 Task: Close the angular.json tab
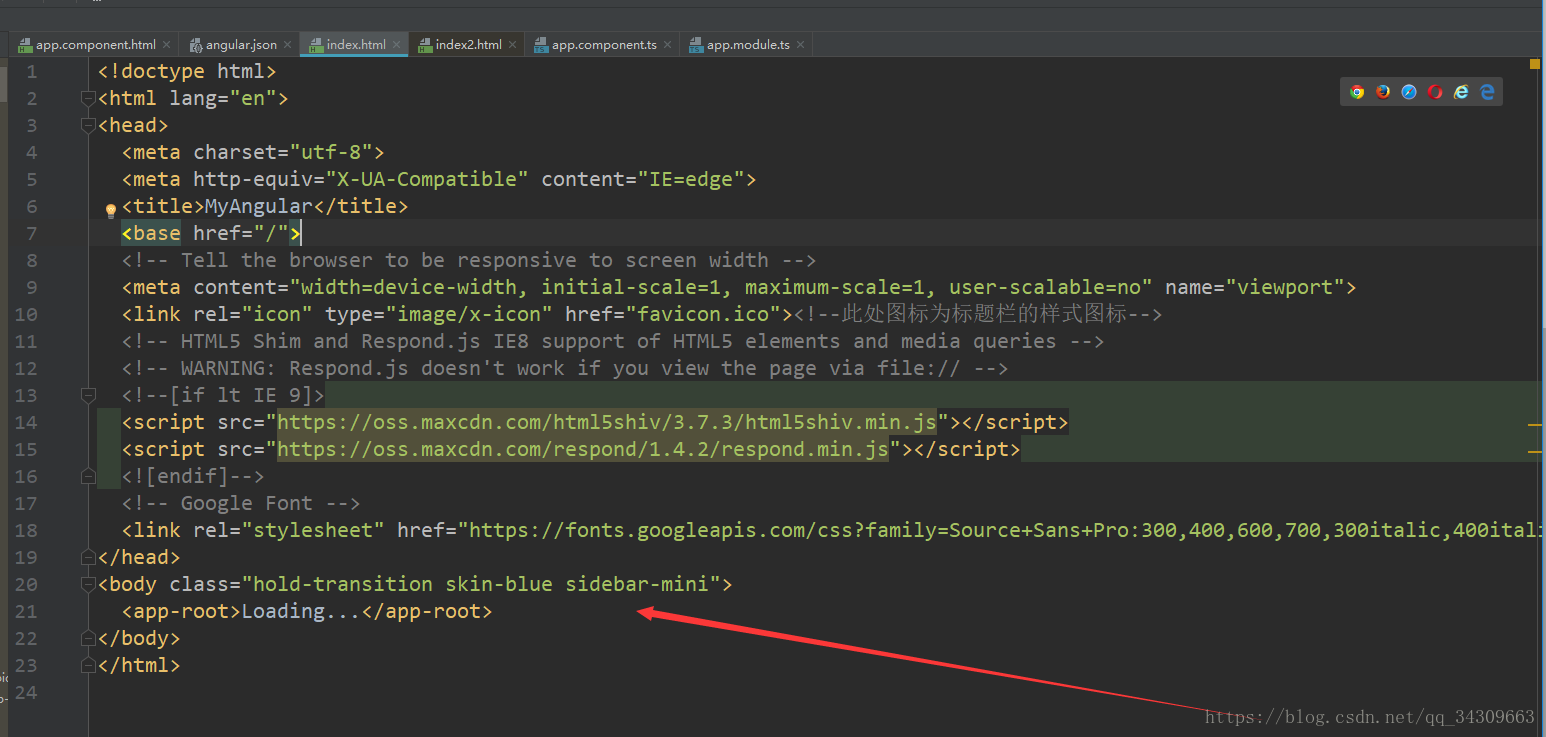(288, 45)
